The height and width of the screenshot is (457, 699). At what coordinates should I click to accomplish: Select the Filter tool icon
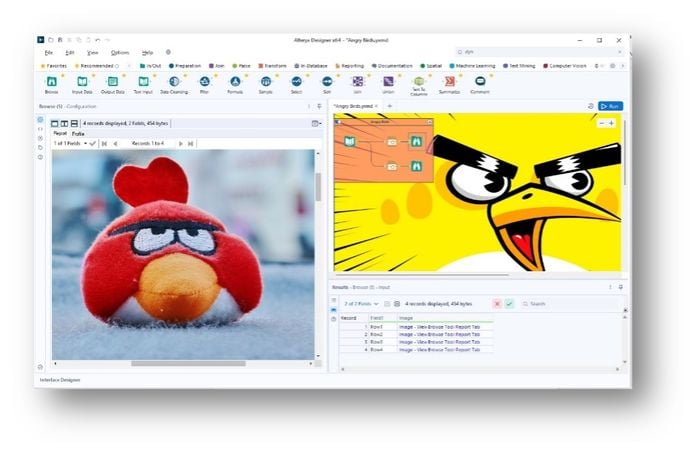204,82
